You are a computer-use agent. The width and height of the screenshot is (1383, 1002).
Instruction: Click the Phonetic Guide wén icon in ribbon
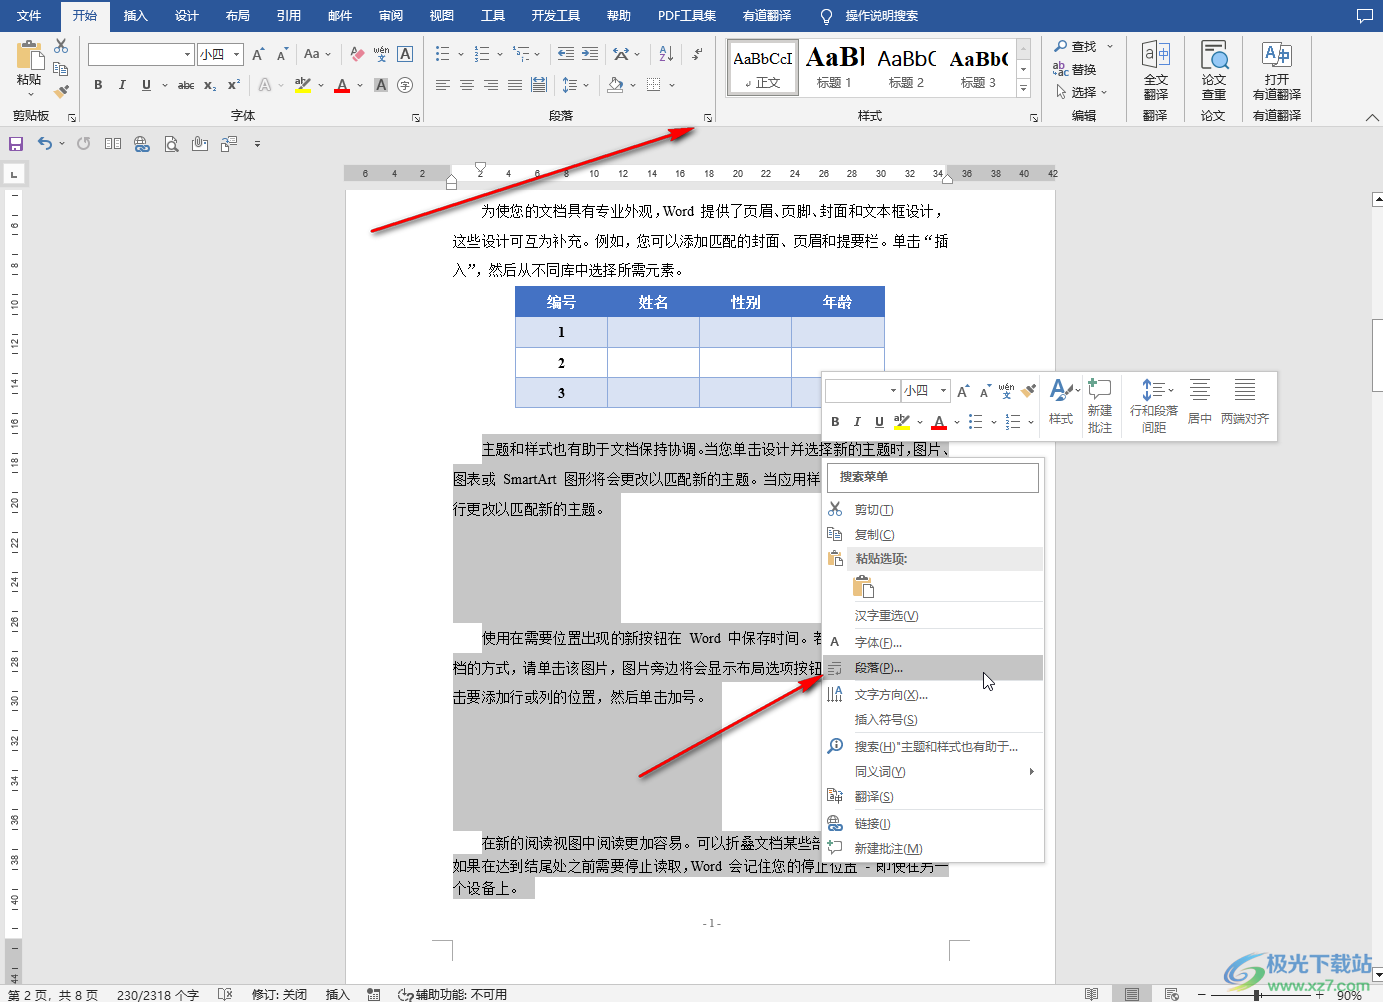(x=381, y=54)
